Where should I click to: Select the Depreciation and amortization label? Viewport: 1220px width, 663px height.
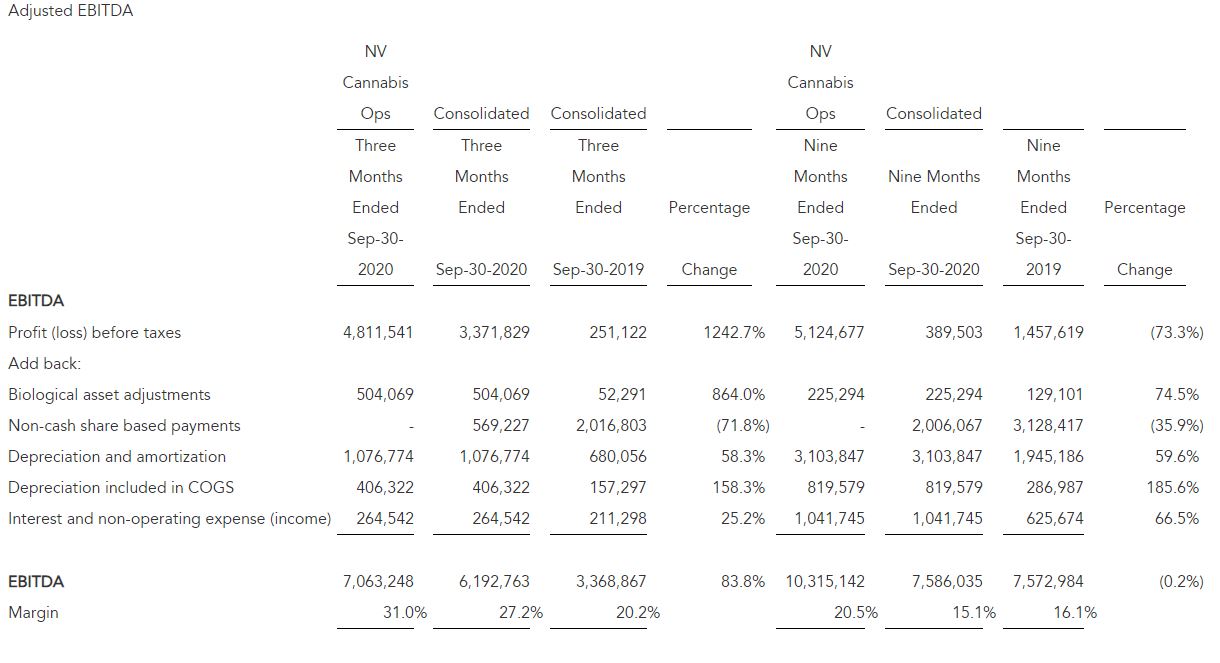pos(117,457)
